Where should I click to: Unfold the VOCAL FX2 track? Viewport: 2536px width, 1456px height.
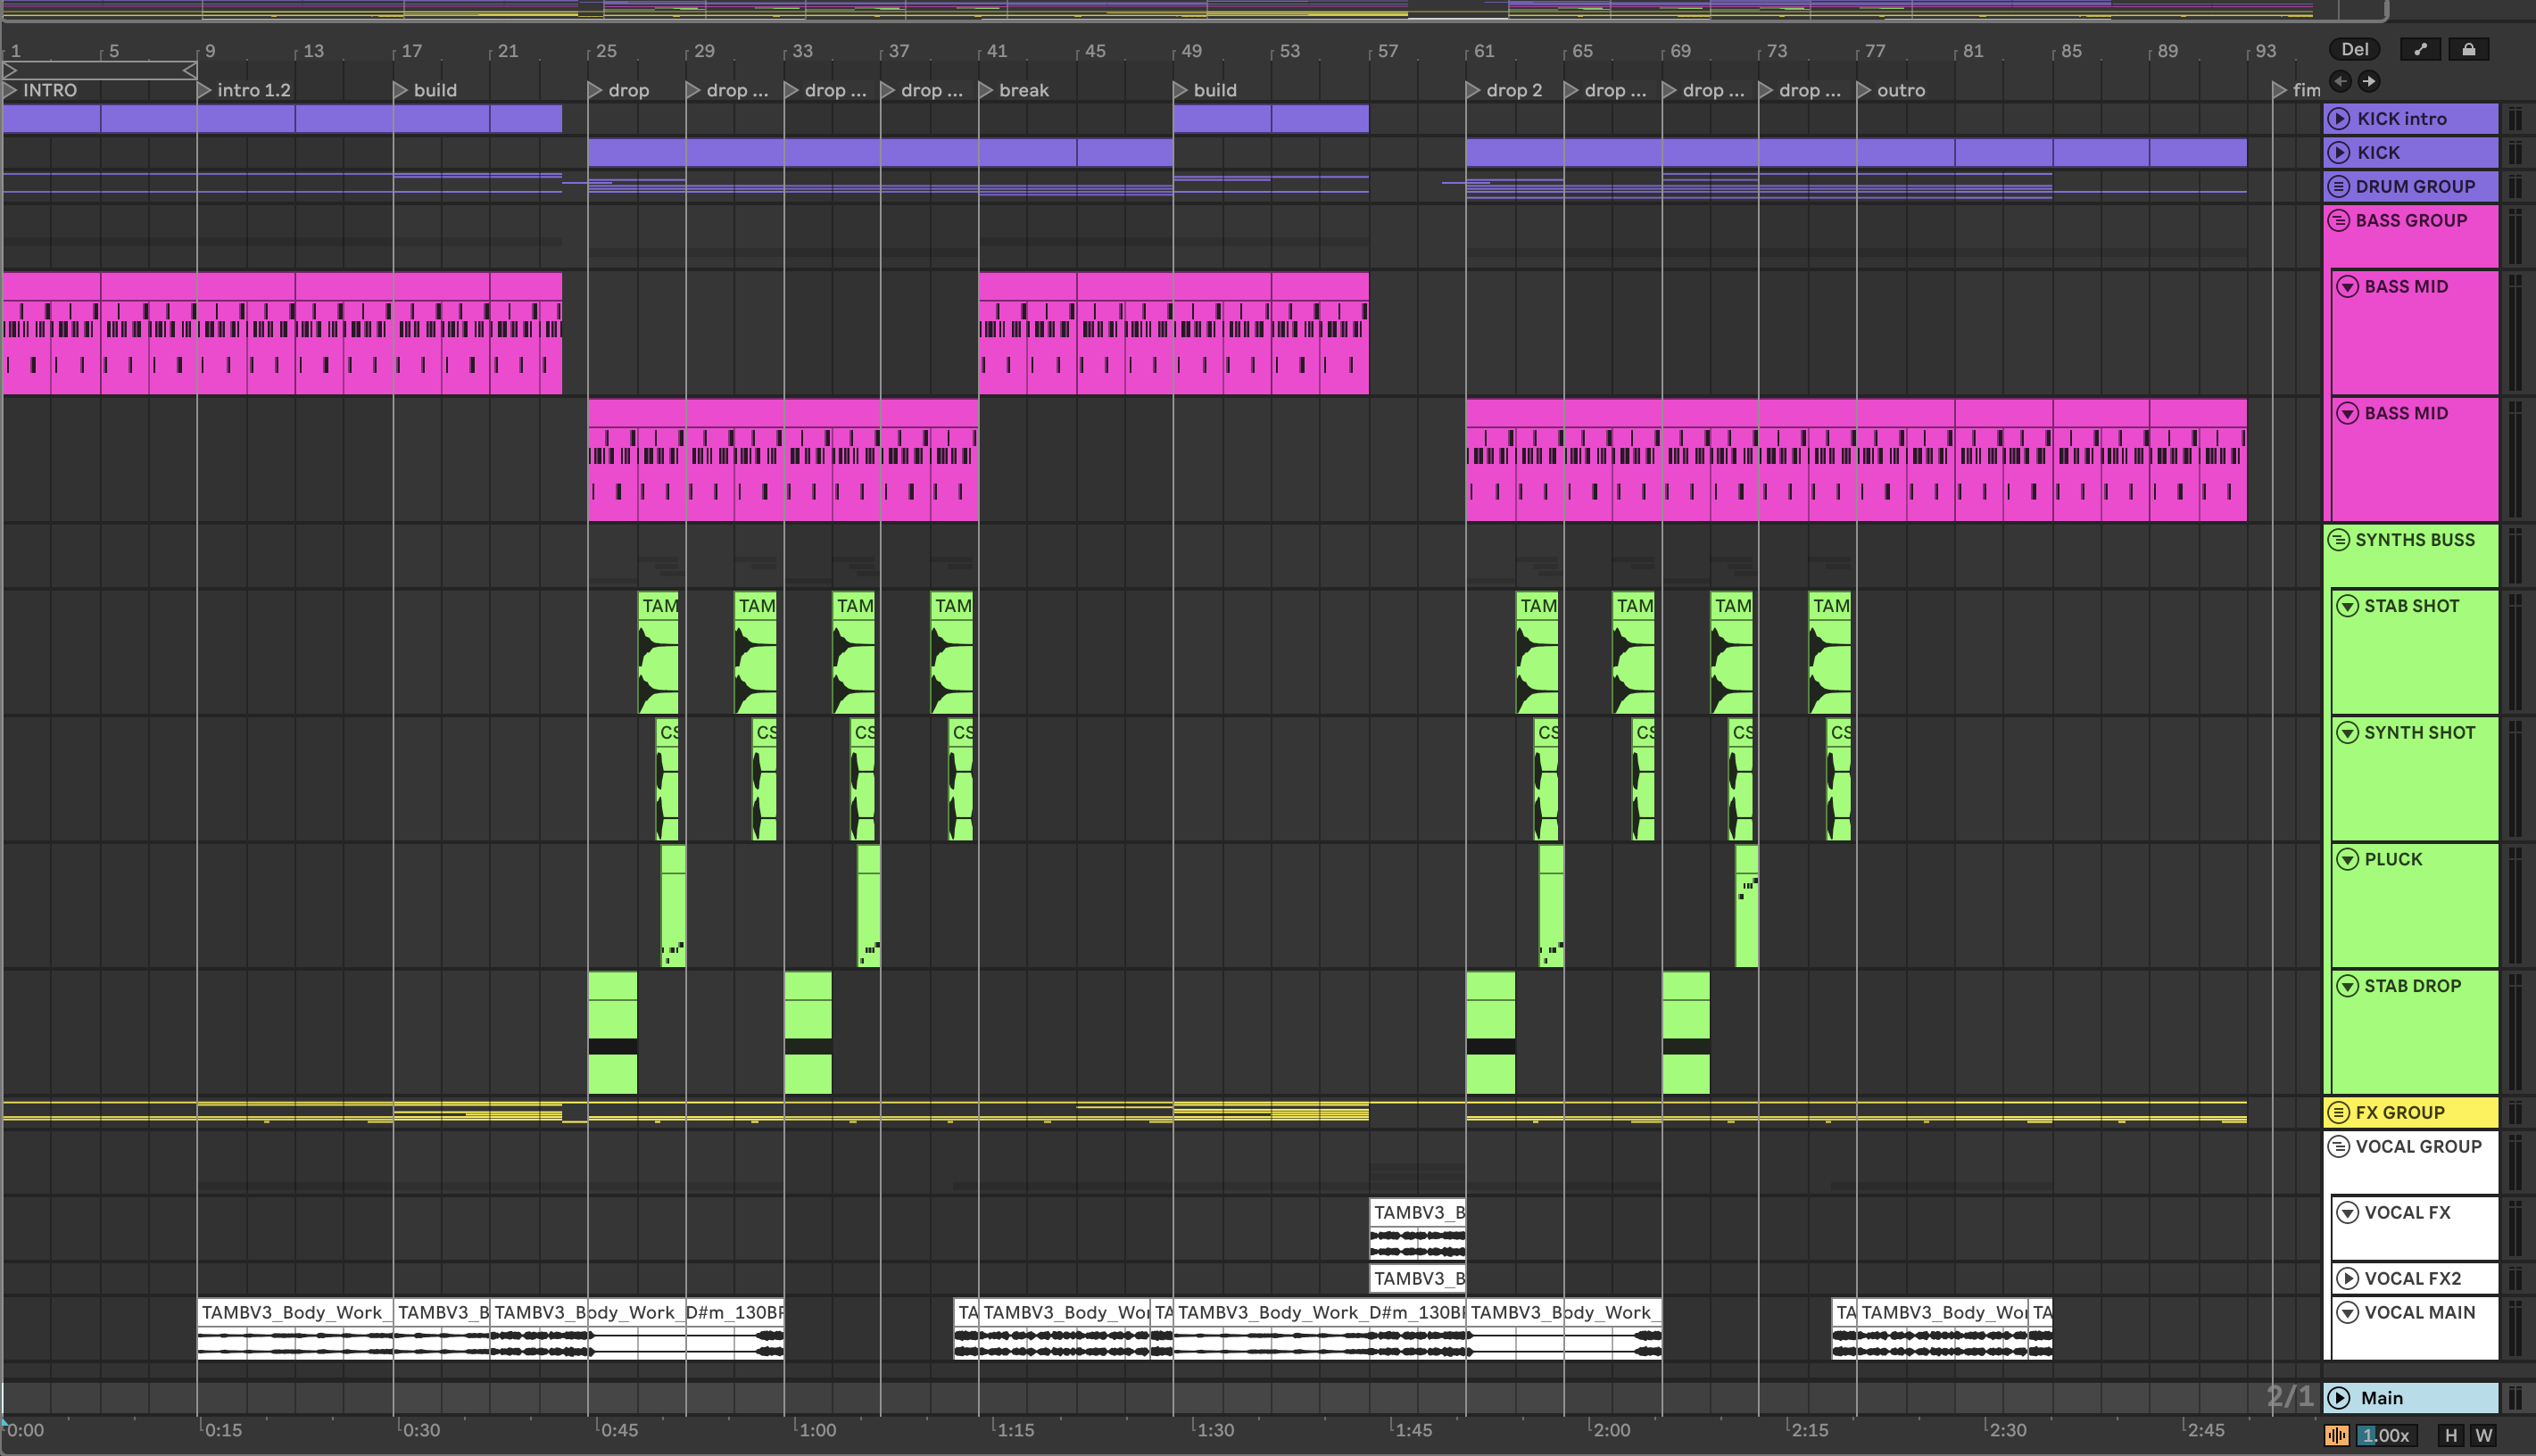2347,1278
